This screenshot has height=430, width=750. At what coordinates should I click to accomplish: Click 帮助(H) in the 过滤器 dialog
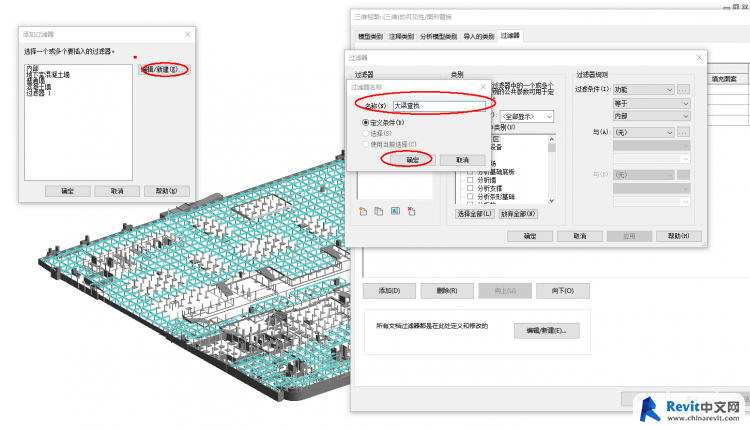click(679, 236)
